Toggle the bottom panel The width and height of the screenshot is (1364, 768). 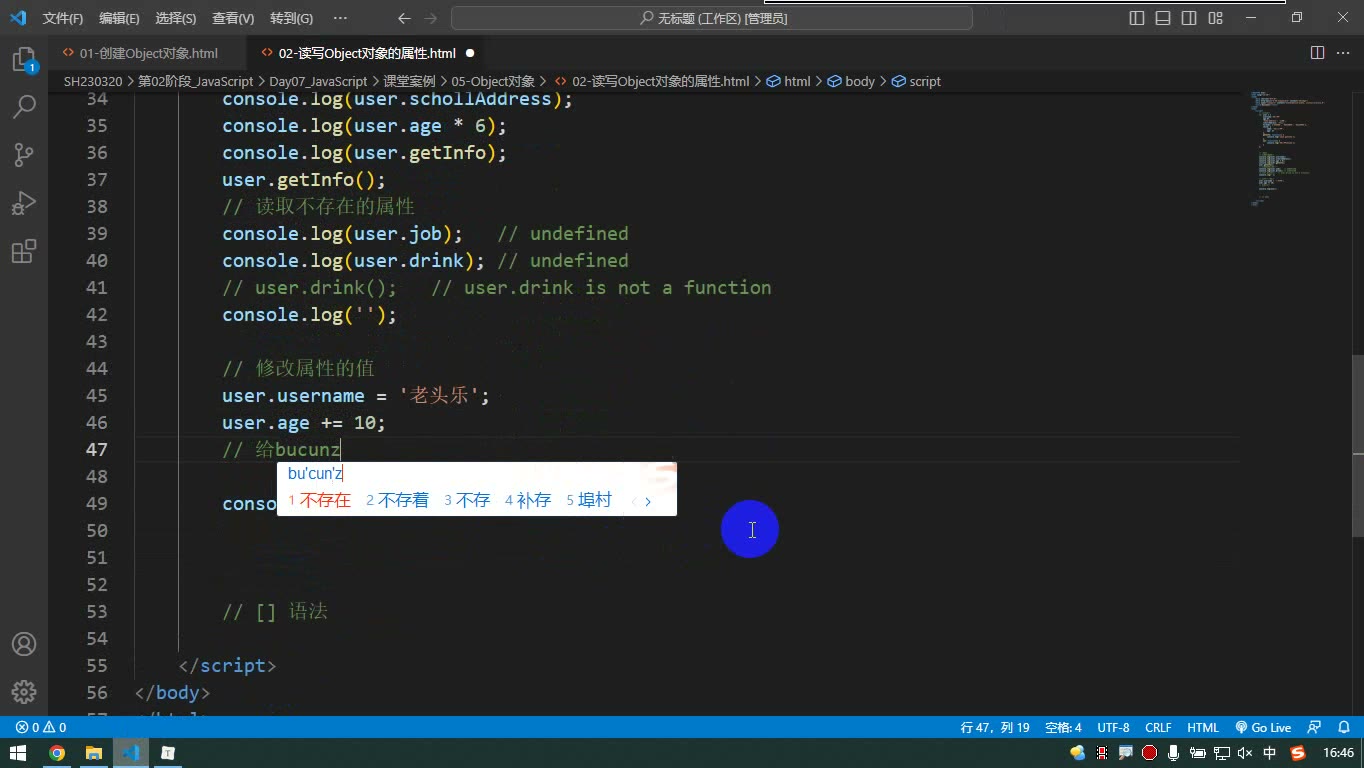point(1163,18)
